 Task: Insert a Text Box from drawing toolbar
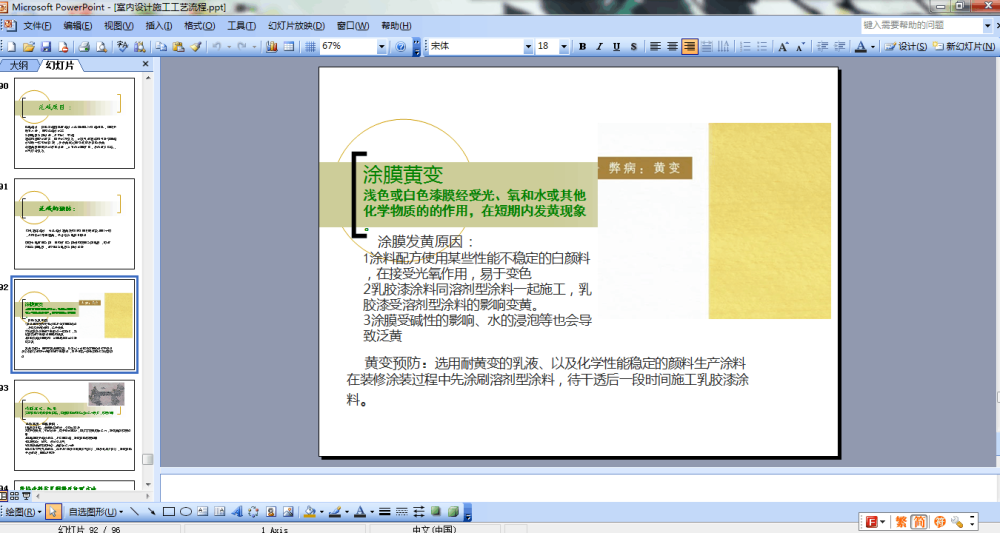click(x=203, y=511)
